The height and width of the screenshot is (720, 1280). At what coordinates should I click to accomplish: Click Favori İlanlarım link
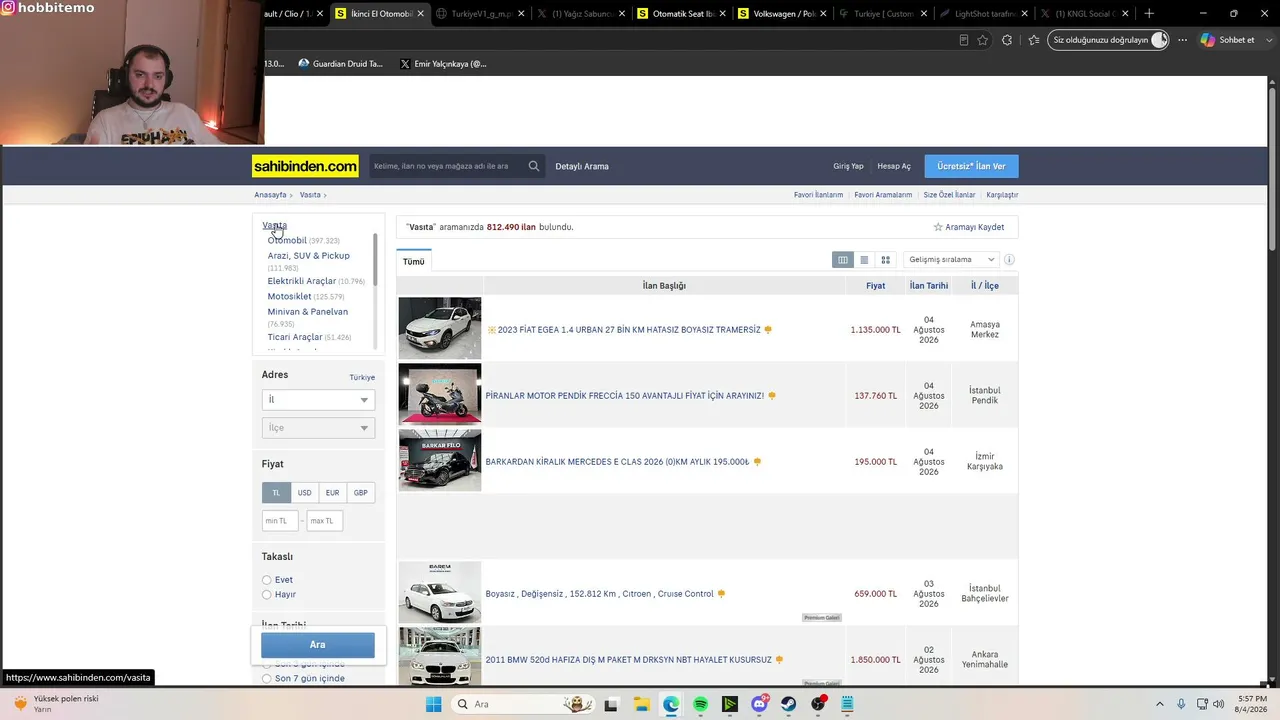tap(818, 195)
